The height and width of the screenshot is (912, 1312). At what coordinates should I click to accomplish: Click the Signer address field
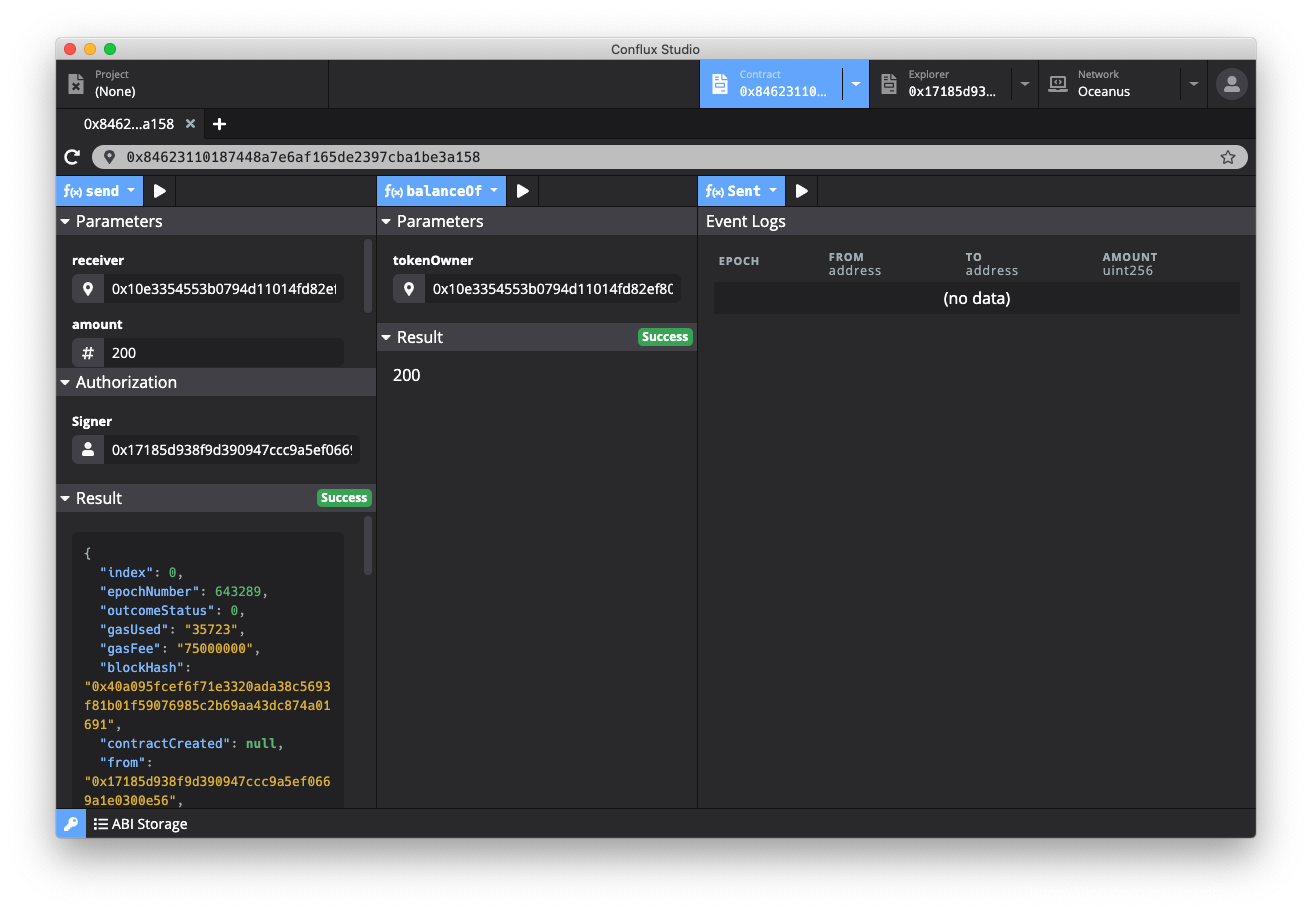point(232,450)
